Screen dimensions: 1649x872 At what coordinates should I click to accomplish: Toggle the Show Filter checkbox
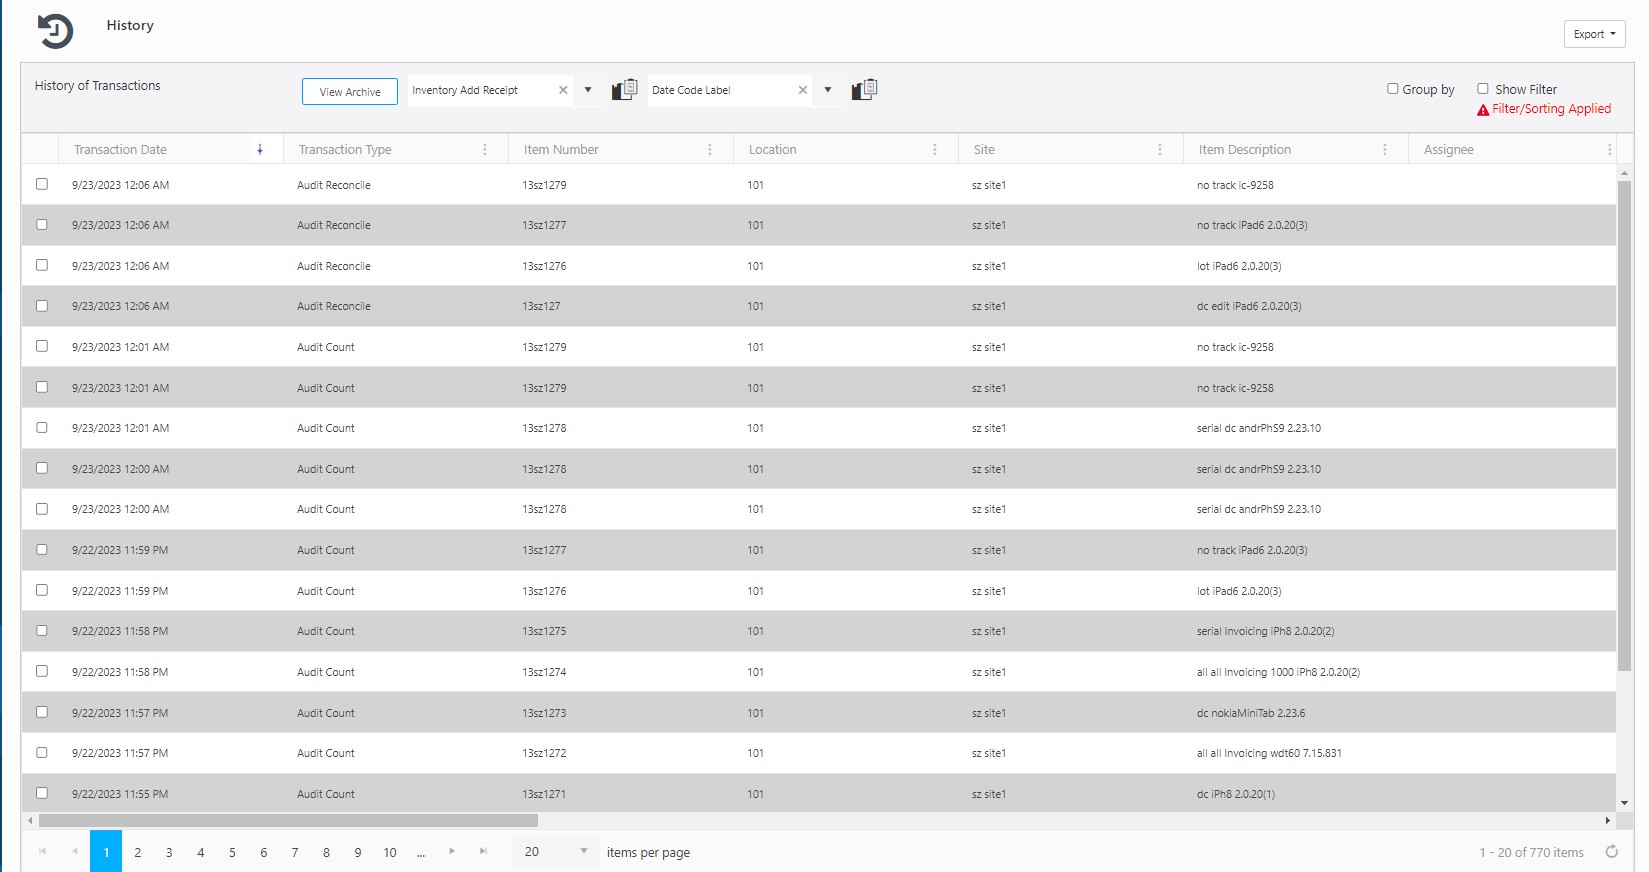tap(1483, 89)
